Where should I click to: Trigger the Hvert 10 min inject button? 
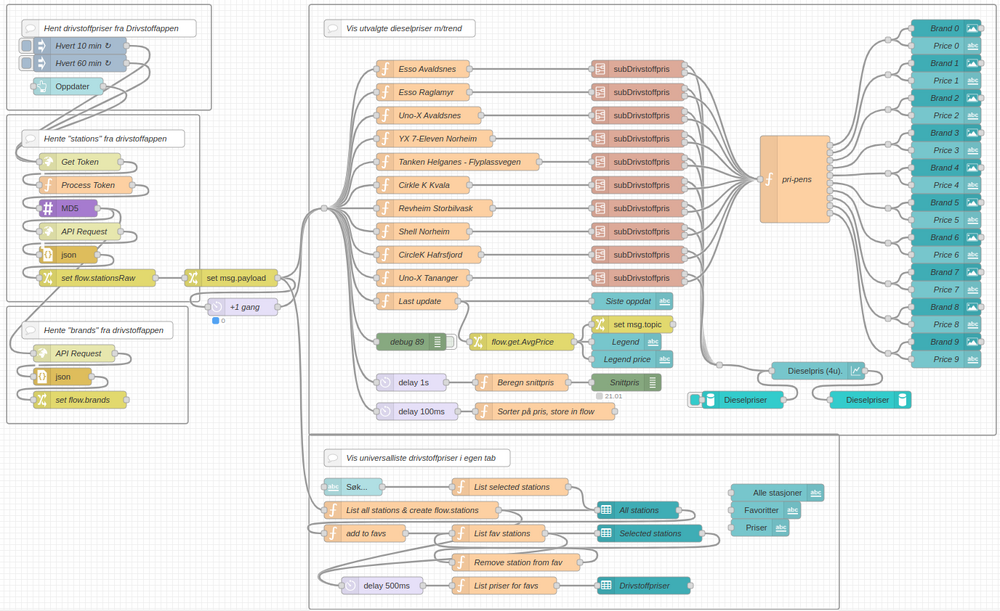click(x=27, y=46)
